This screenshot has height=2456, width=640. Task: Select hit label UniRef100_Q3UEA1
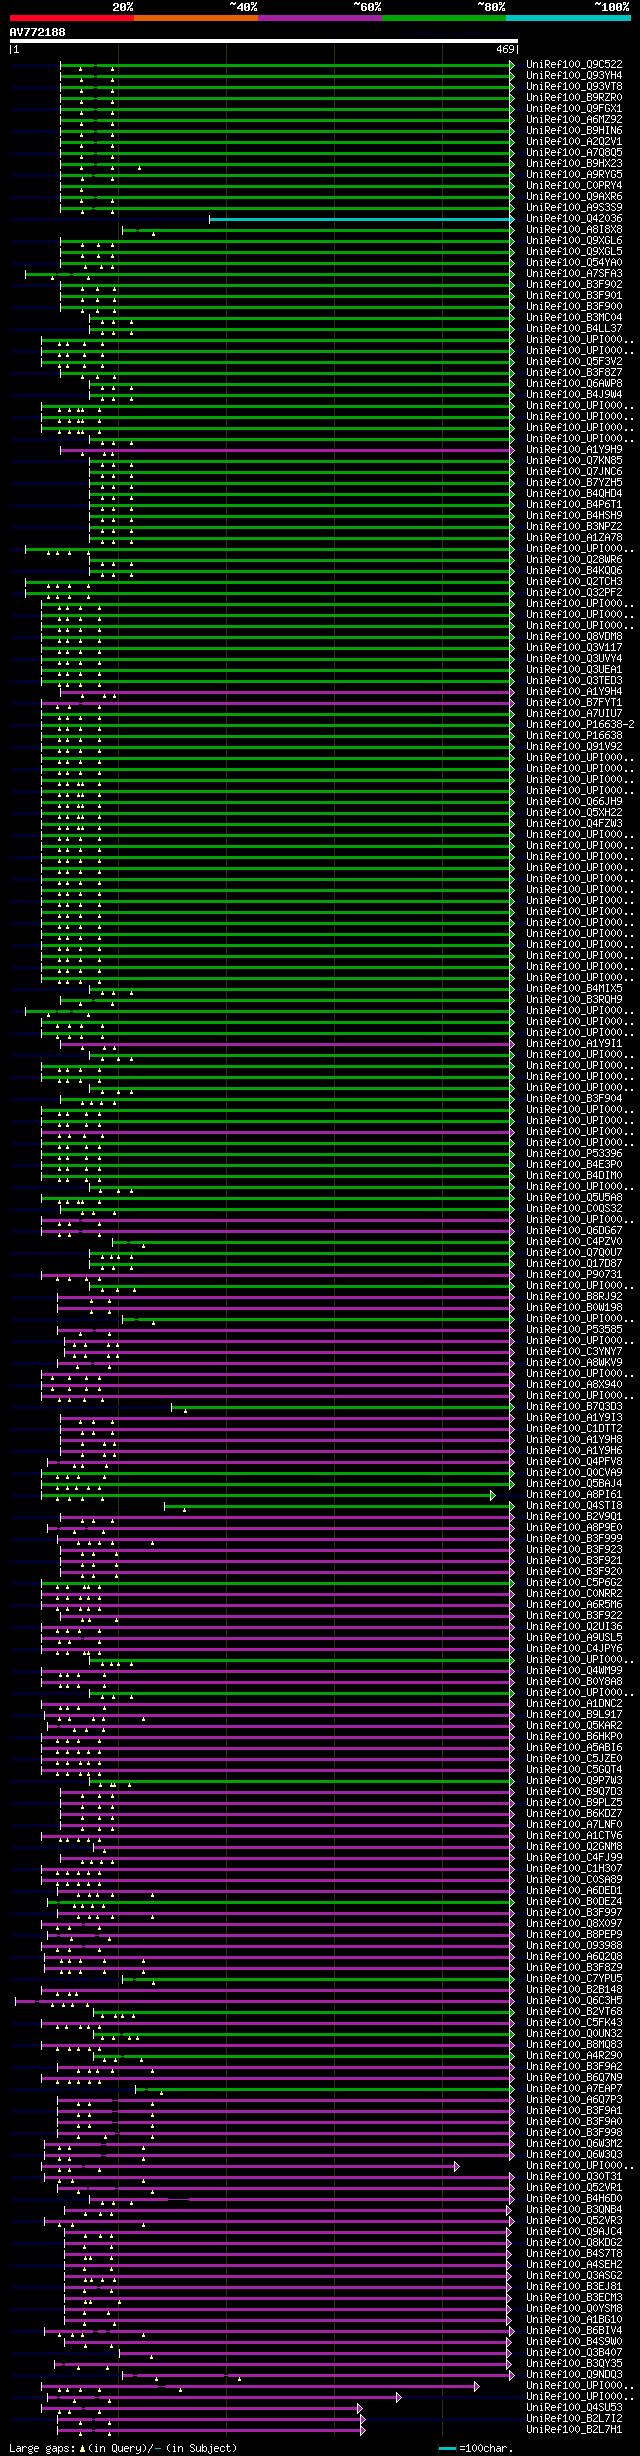pyautogui.click(x=574, y=669)
